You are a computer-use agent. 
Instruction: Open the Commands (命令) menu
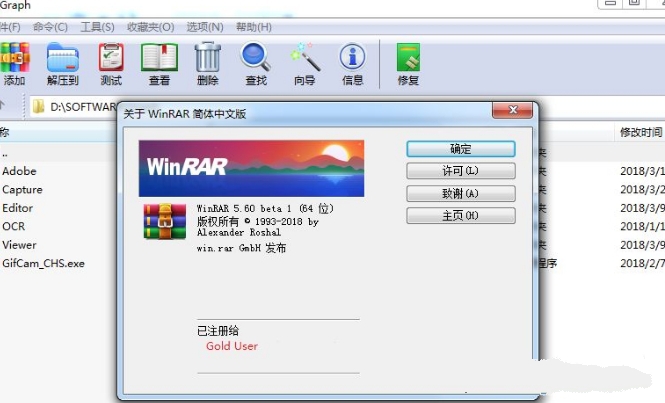[50, 27]
